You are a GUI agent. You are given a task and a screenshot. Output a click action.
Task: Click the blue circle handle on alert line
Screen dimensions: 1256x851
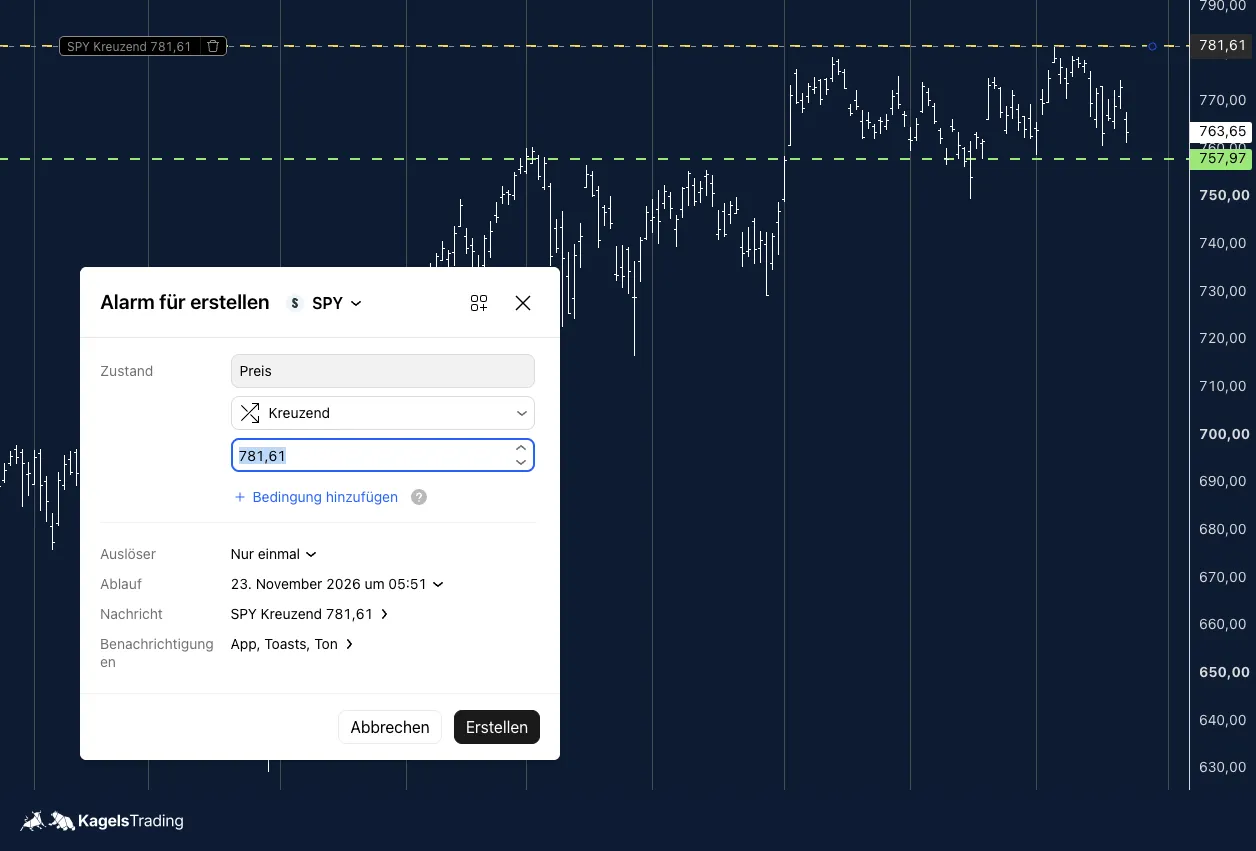point(1152,46)
